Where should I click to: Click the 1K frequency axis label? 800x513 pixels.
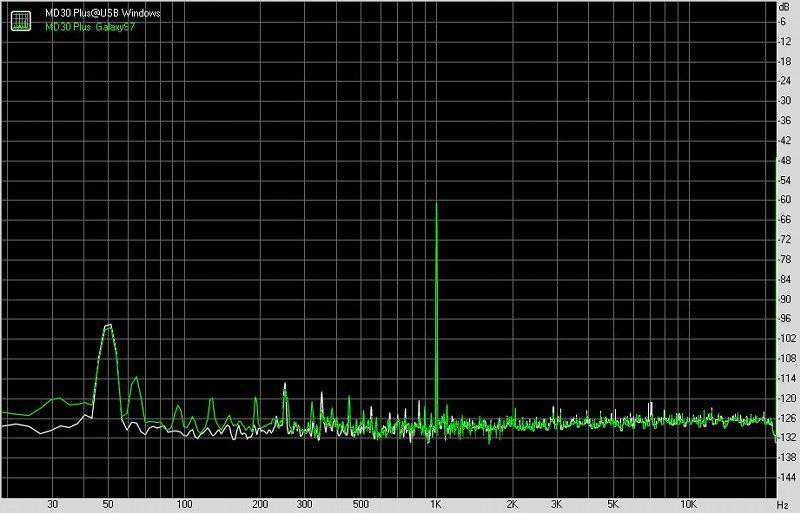click(x=436, y=506)
